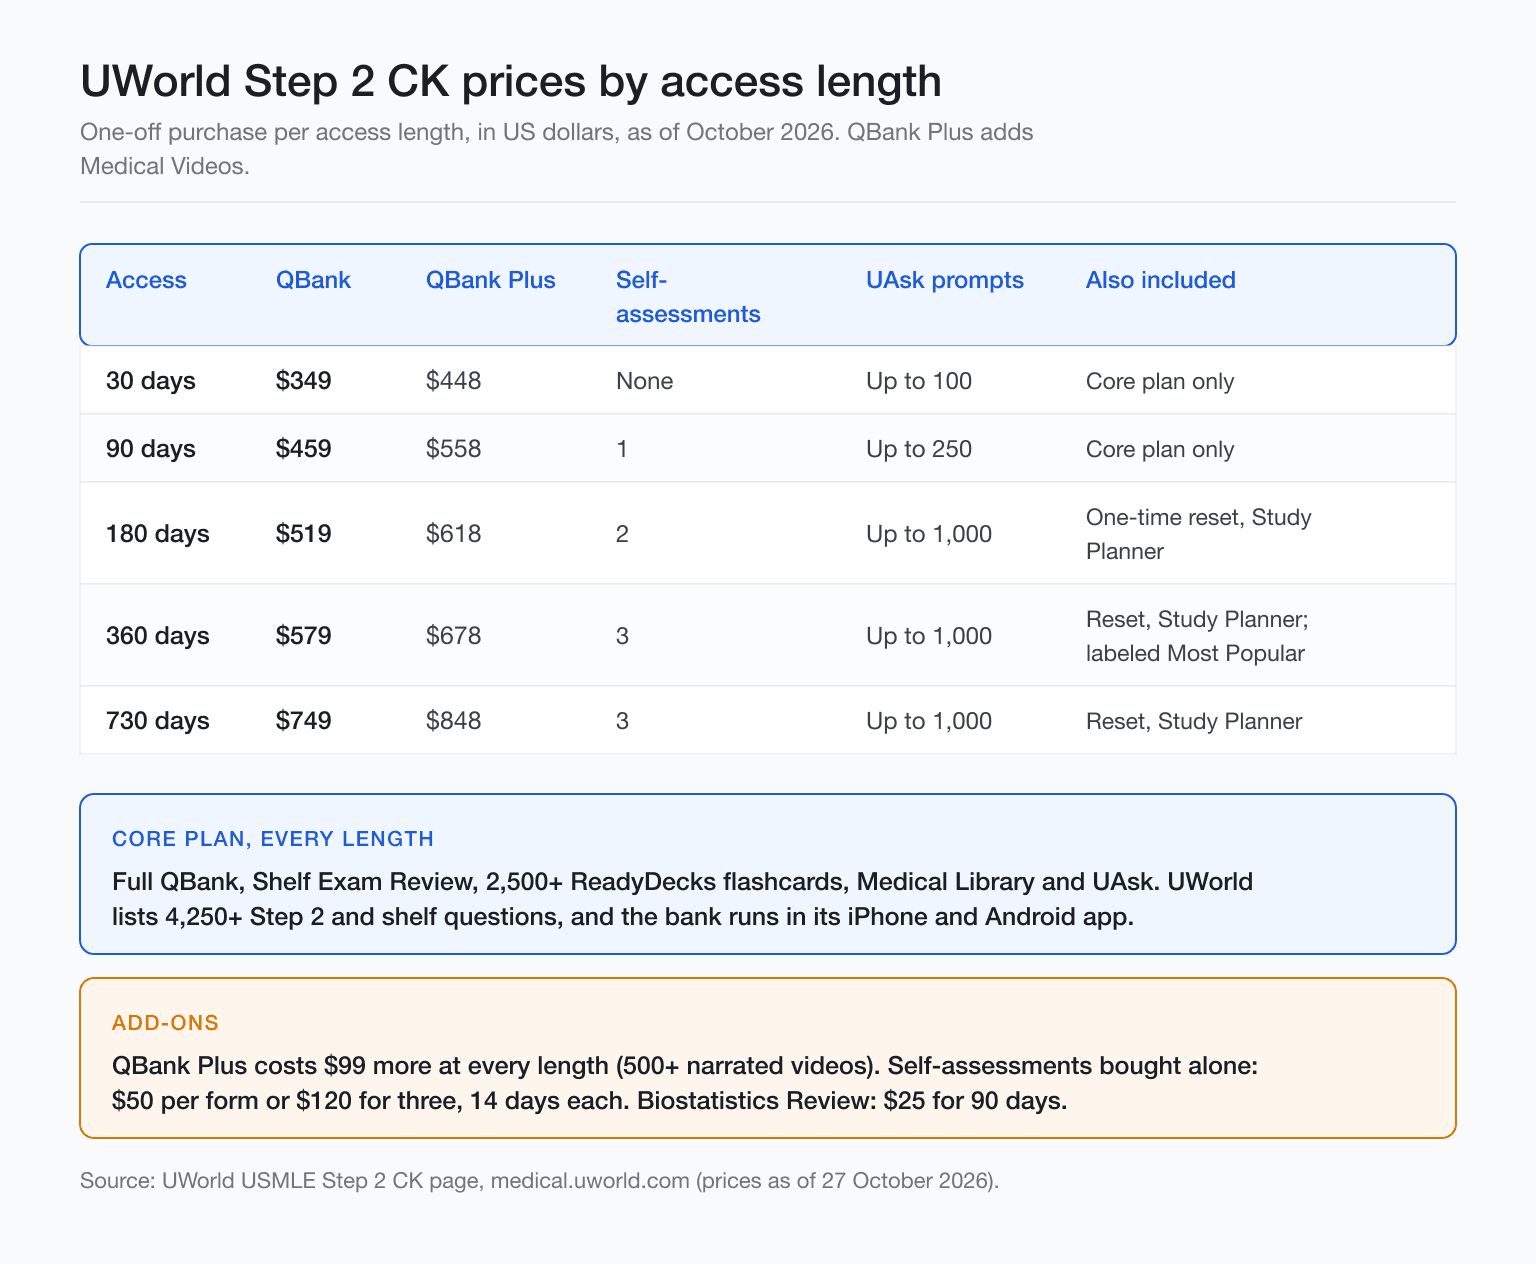
Task: Click the "$558" QBank Plus price
Action: (454, 449)
